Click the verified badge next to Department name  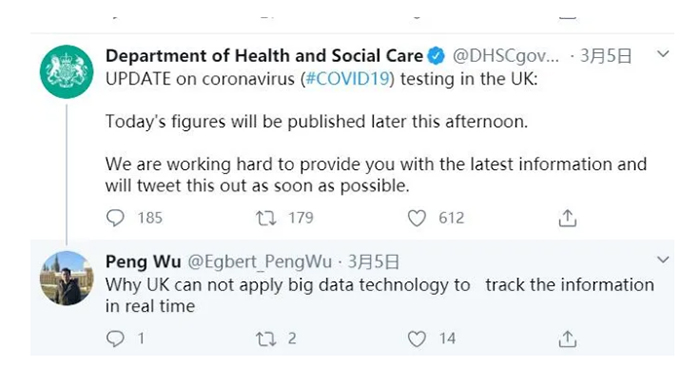pos(436,56)
